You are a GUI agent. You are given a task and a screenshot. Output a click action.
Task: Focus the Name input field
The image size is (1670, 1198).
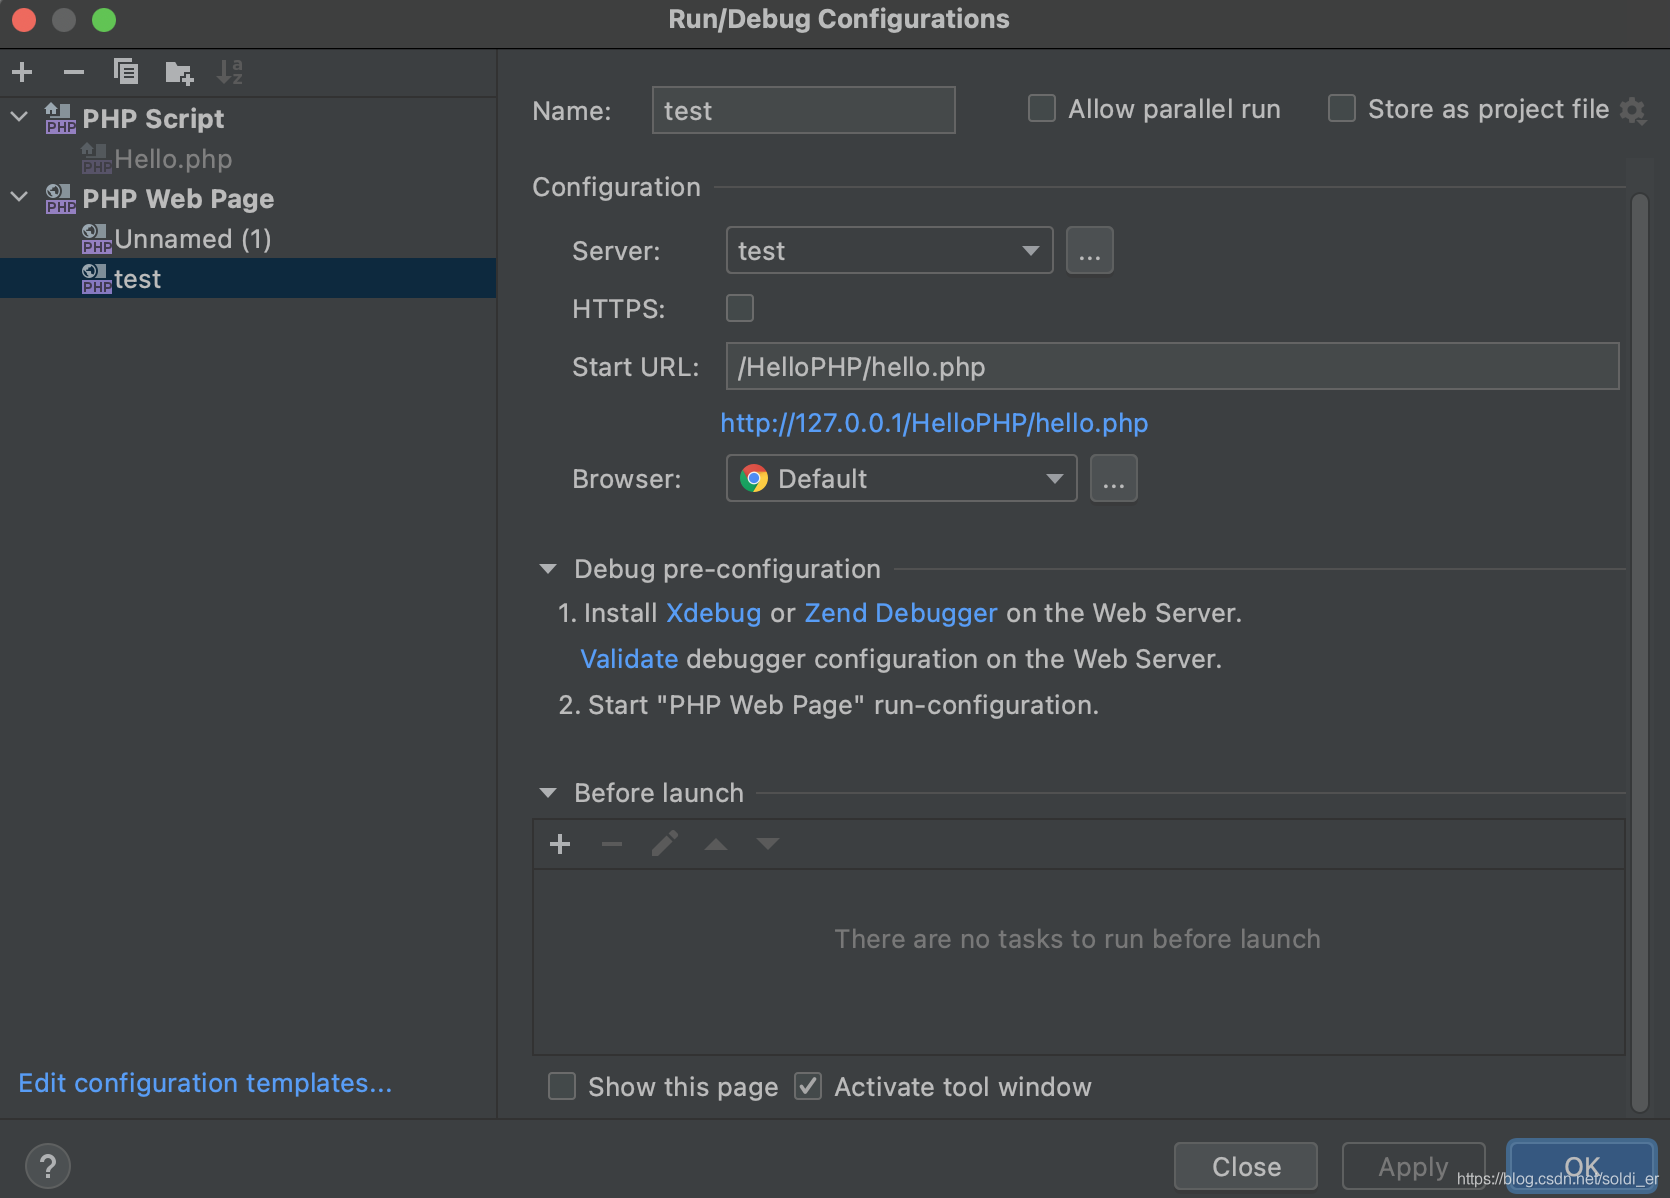click(804, 110)
